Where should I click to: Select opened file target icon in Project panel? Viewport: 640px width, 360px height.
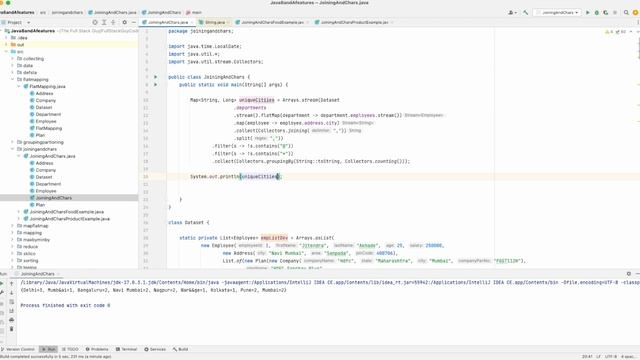pyautogui.click(x=95, y=22)
